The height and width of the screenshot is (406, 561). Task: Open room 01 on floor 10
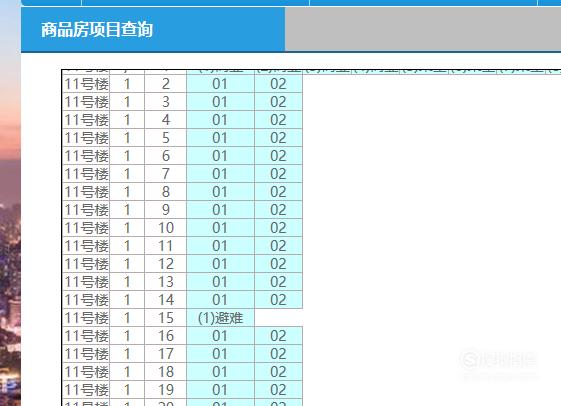[x=220, y=228]
